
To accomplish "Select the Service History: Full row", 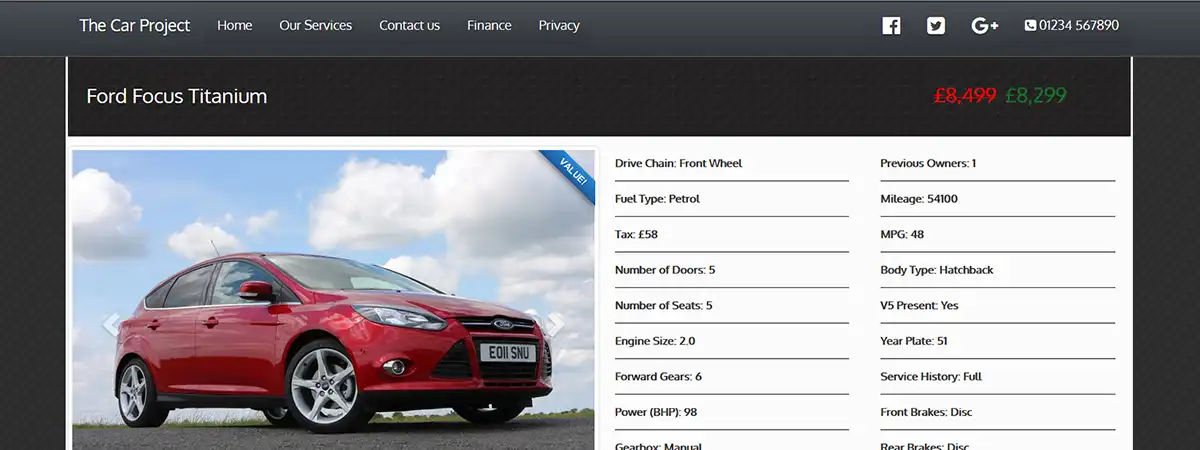I will pos(997,377).
